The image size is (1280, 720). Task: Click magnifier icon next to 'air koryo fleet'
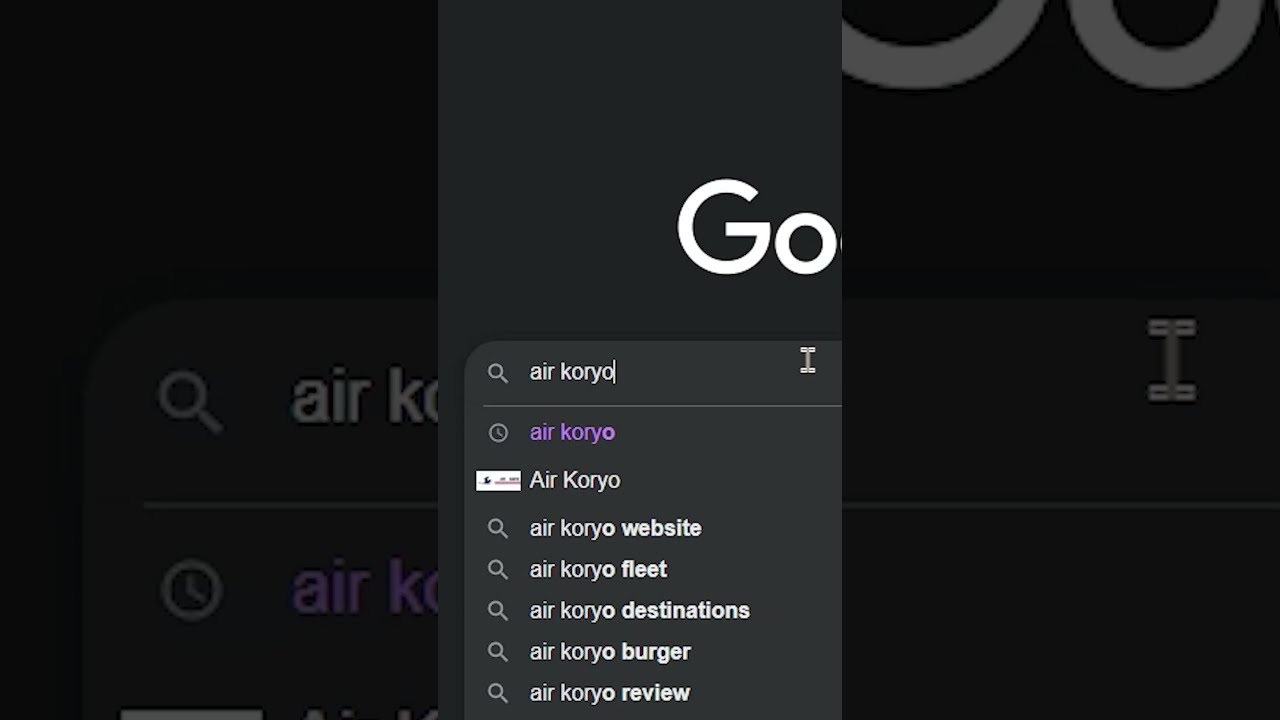click(498, 570)
